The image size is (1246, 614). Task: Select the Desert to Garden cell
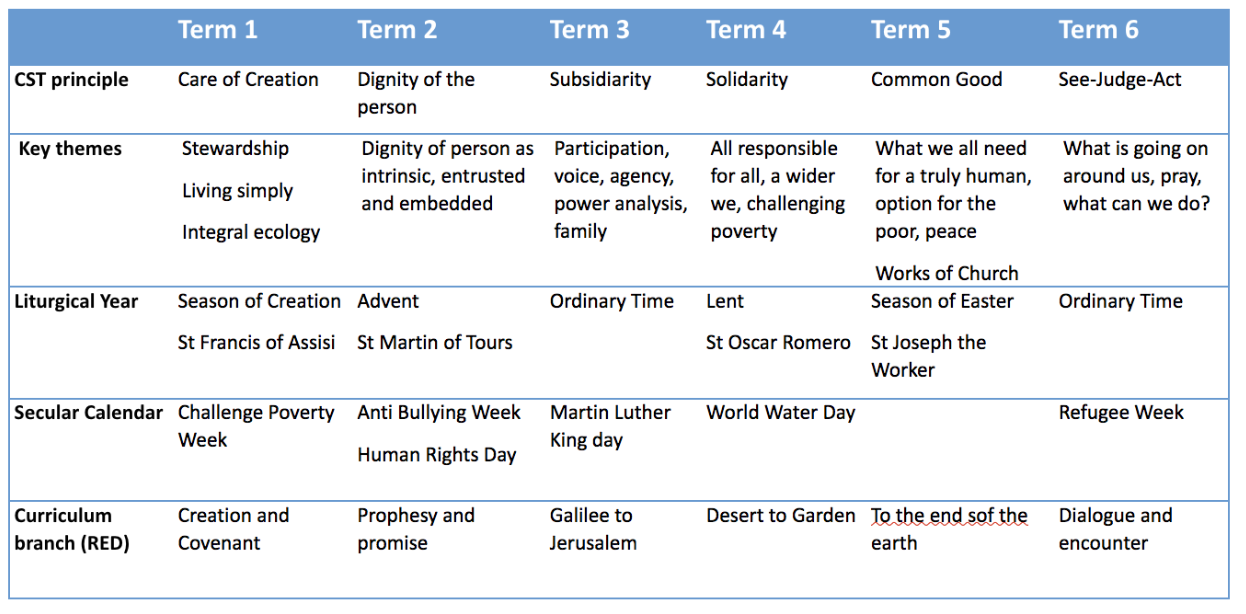tap(780, 516)
